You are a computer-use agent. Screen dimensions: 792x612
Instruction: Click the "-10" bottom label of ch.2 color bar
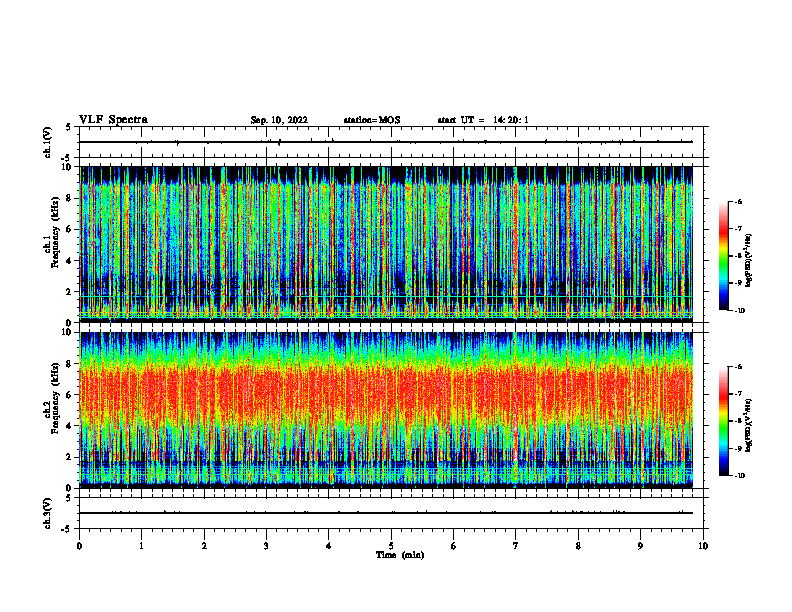(x=740, y=476)
